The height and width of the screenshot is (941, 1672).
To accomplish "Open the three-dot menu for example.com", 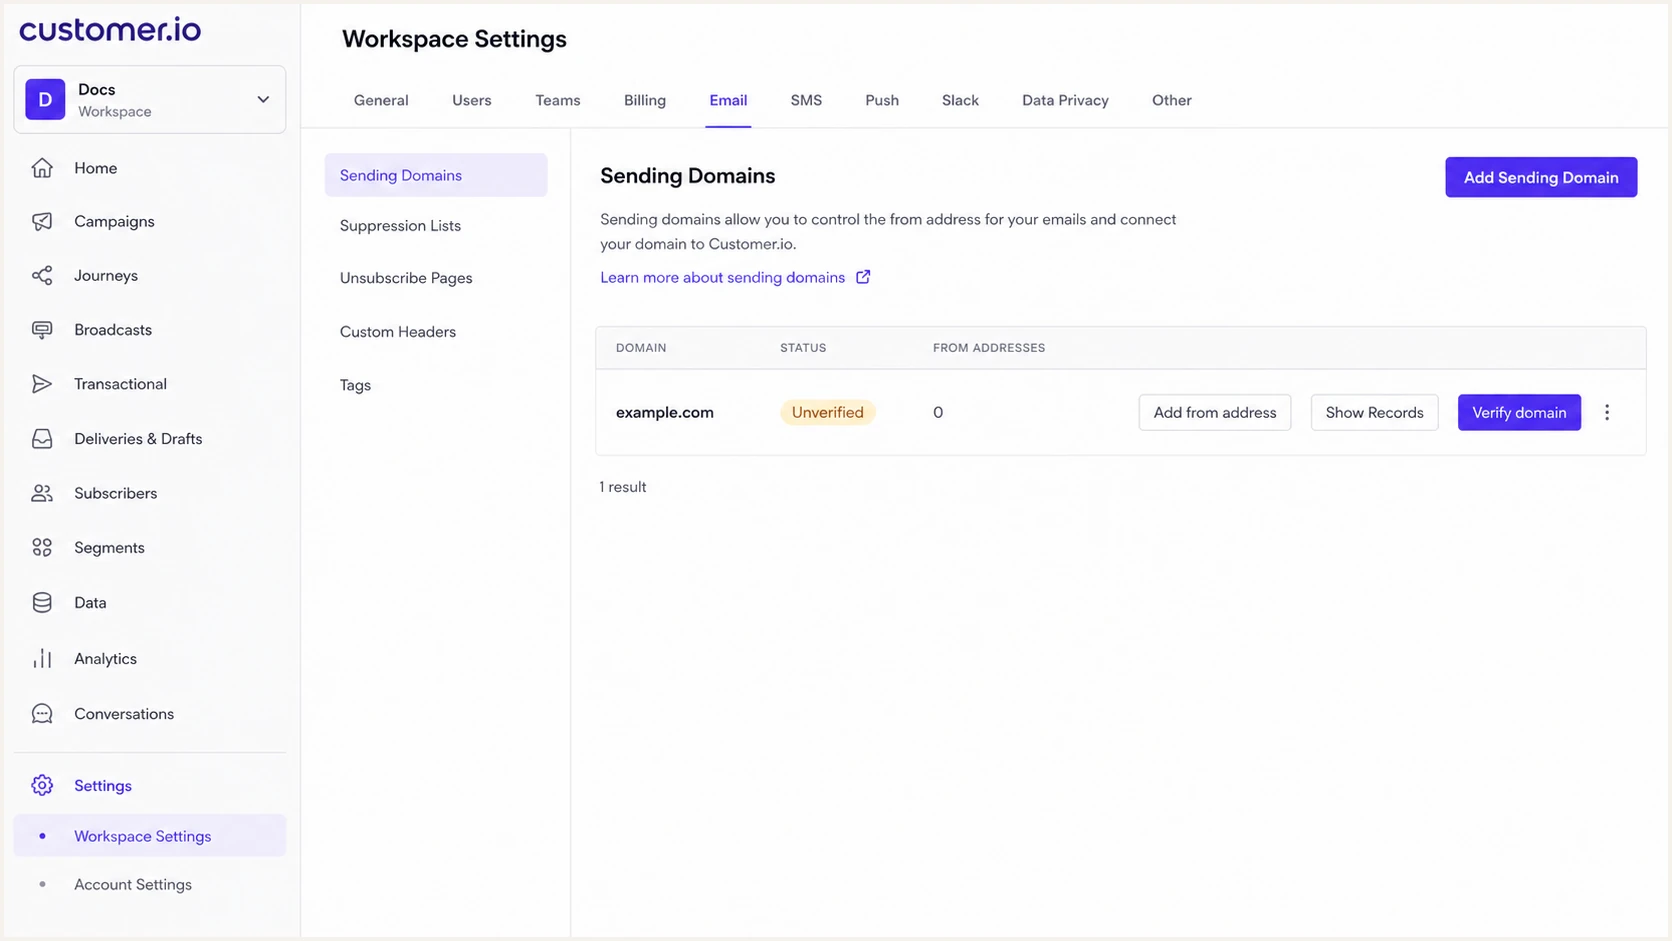I will (1607, 412).
